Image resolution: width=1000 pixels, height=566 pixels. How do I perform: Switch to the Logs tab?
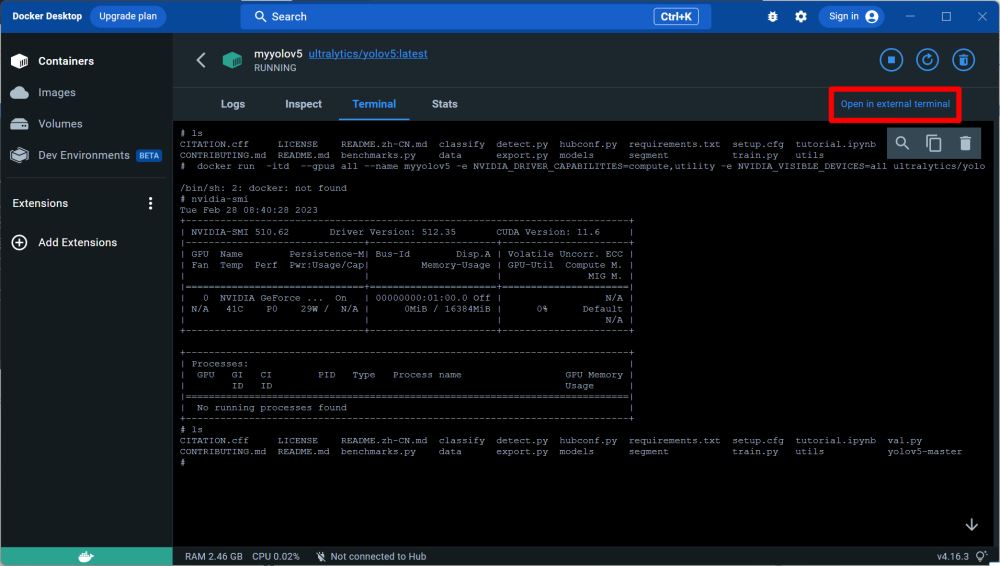233,104
